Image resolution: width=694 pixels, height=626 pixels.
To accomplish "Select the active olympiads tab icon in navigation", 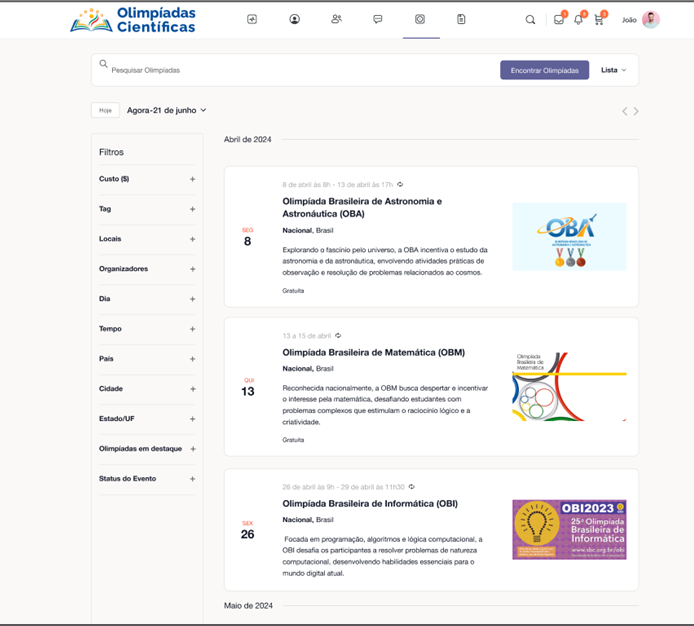I will [x=420, y=19].
